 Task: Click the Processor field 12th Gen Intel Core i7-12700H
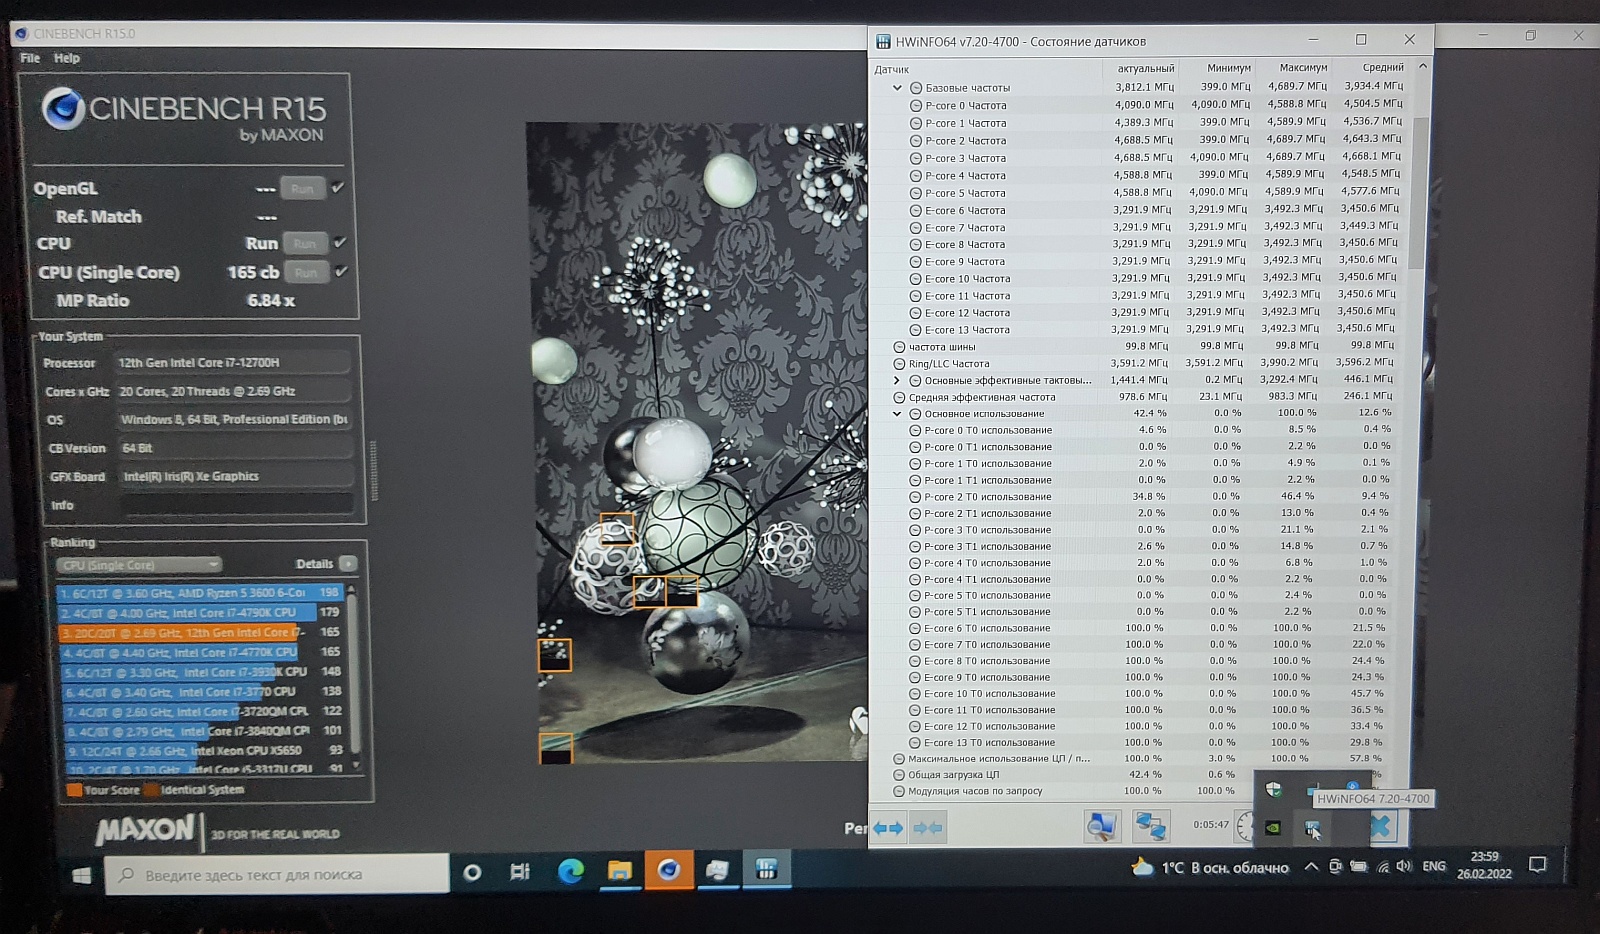tap(233, 363)
